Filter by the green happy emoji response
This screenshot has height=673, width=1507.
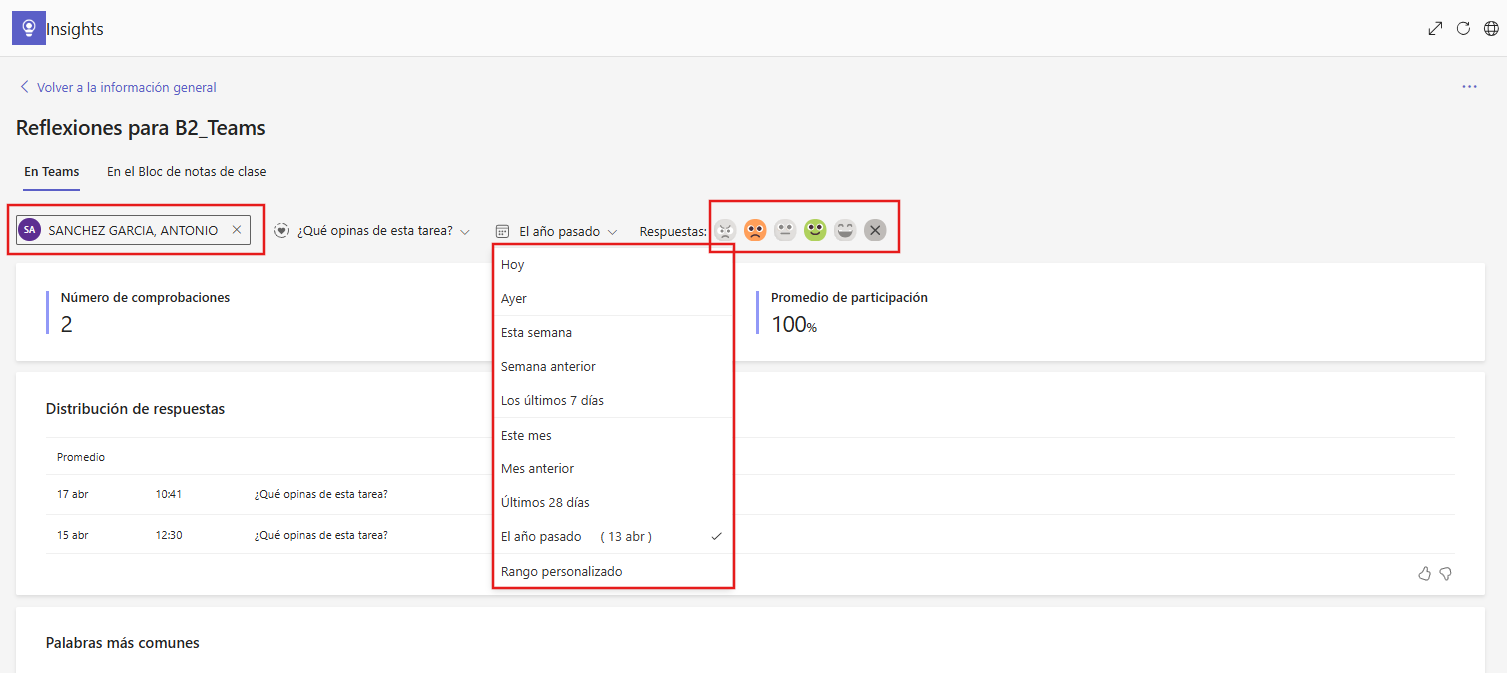coord(815,230)
